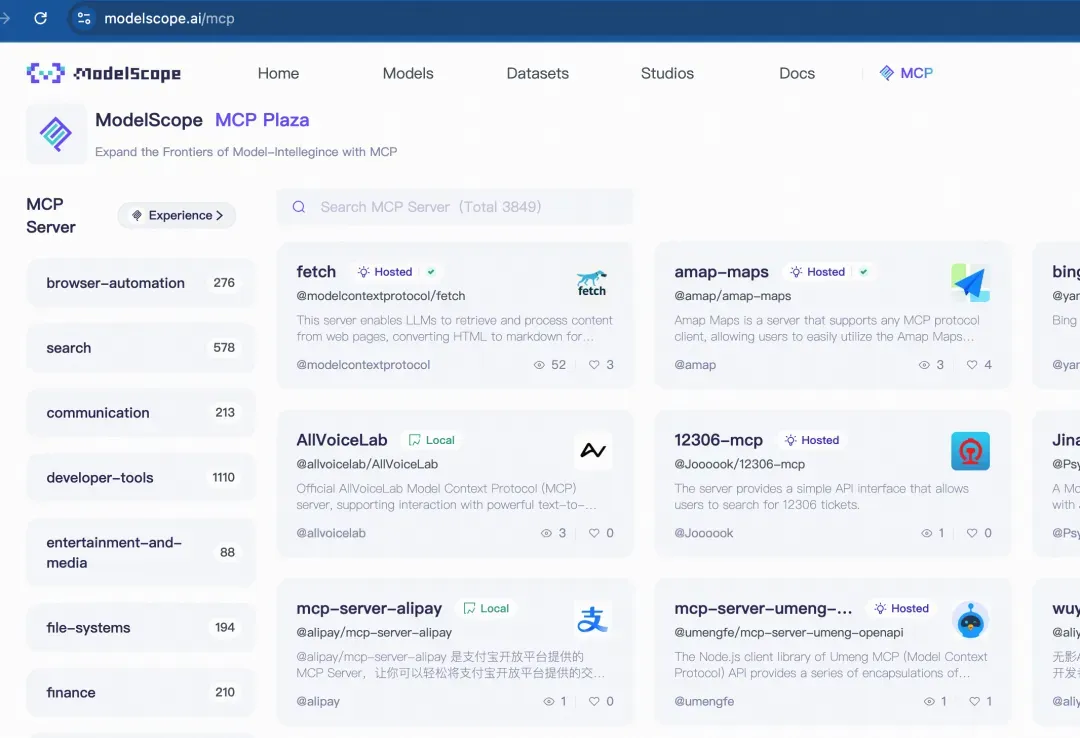
Task: Open the fetch server title
Action: [316, 271]
